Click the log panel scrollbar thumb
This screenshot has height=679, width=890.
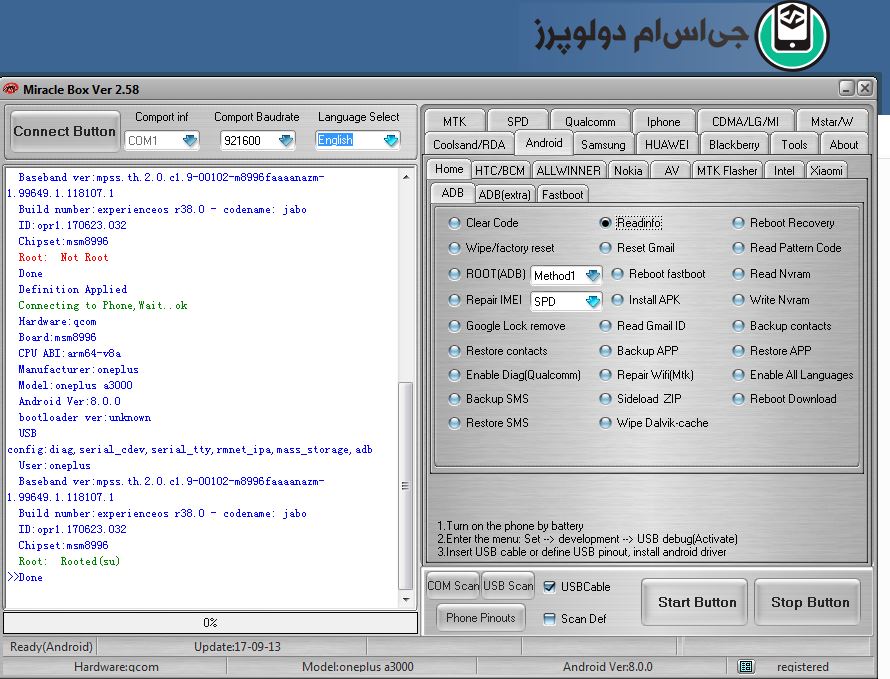click(406, 486)
